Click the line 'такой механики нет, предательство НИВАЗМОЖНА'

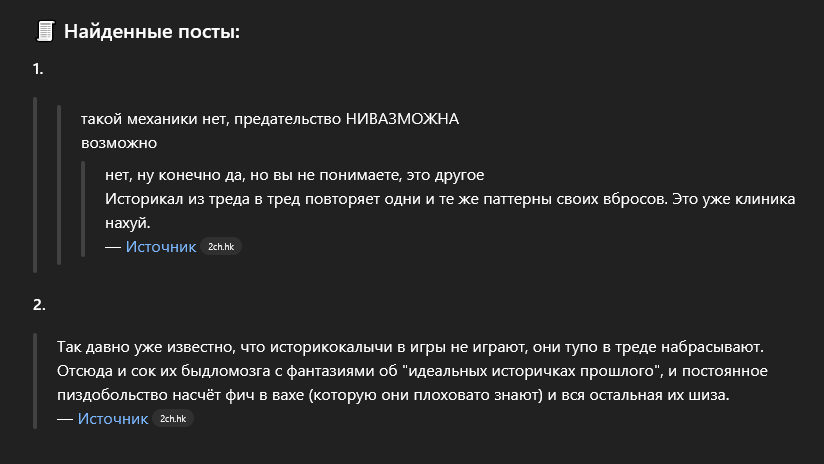click(270, 119)
